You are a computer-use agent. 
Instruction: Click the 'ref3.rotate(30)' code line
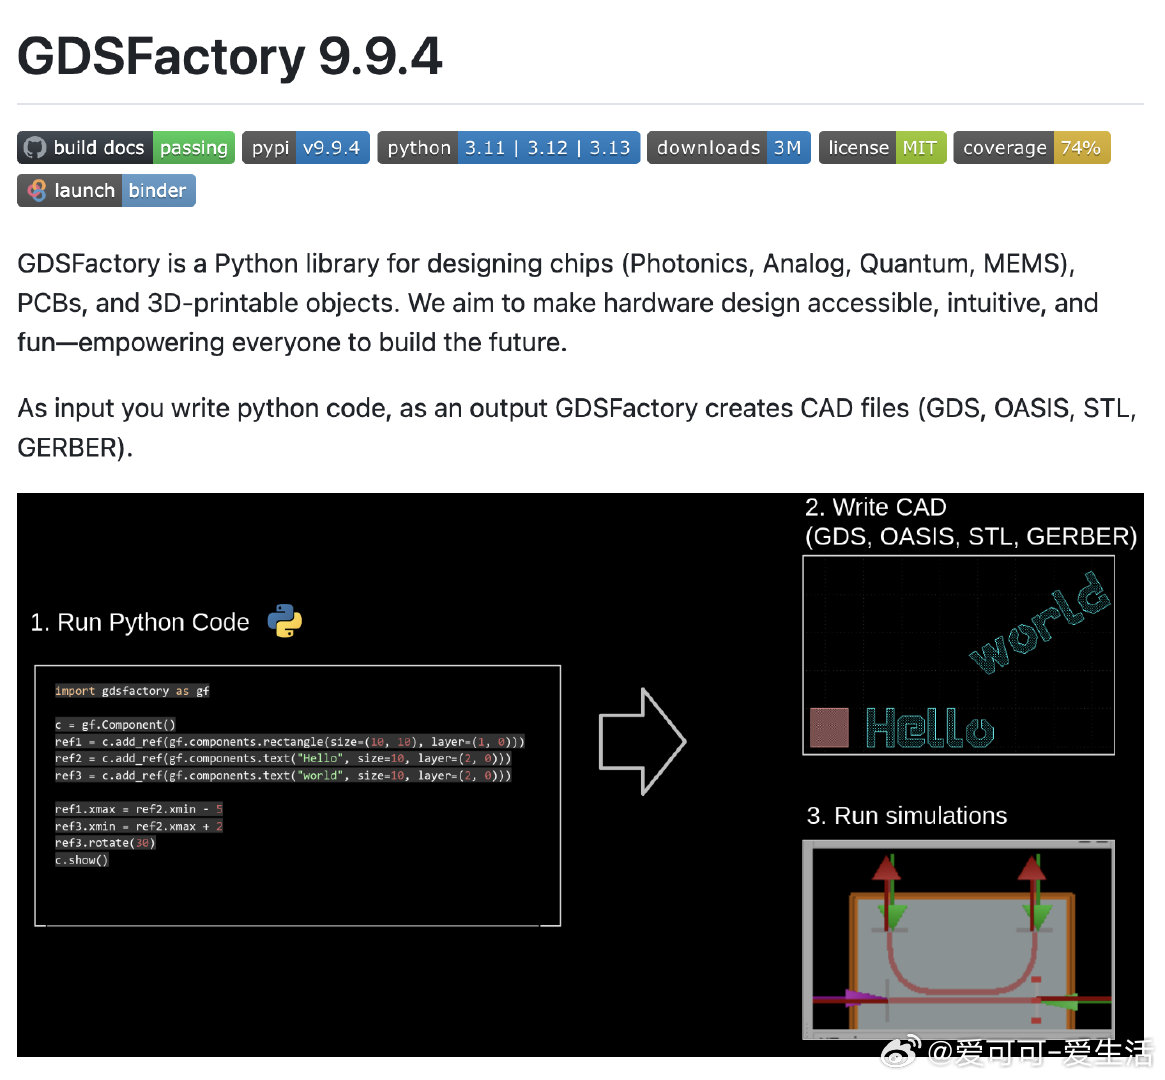pos(106,843)
